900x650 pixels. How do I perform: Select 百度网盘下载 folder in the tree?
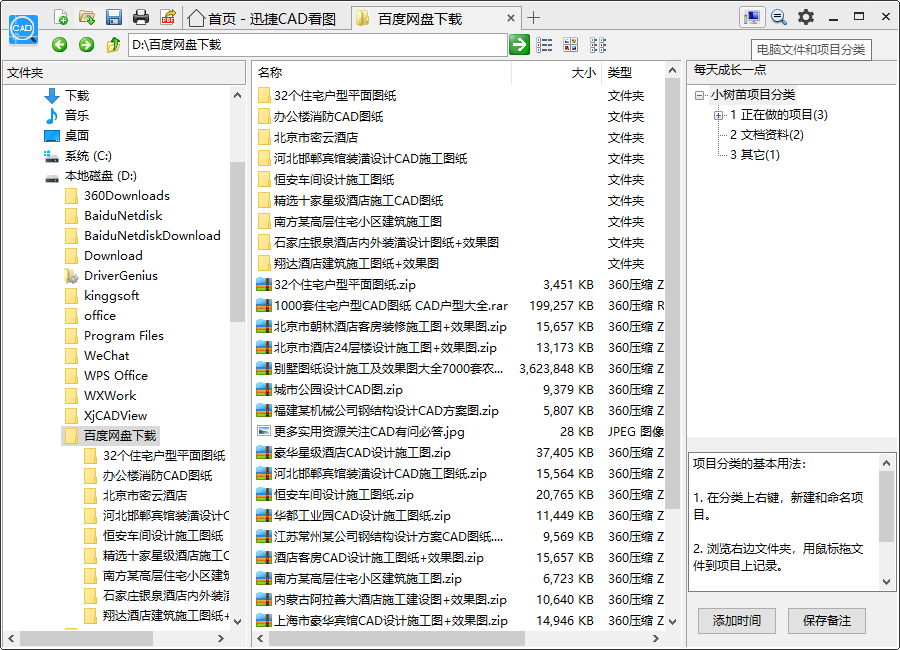point(119,436)
